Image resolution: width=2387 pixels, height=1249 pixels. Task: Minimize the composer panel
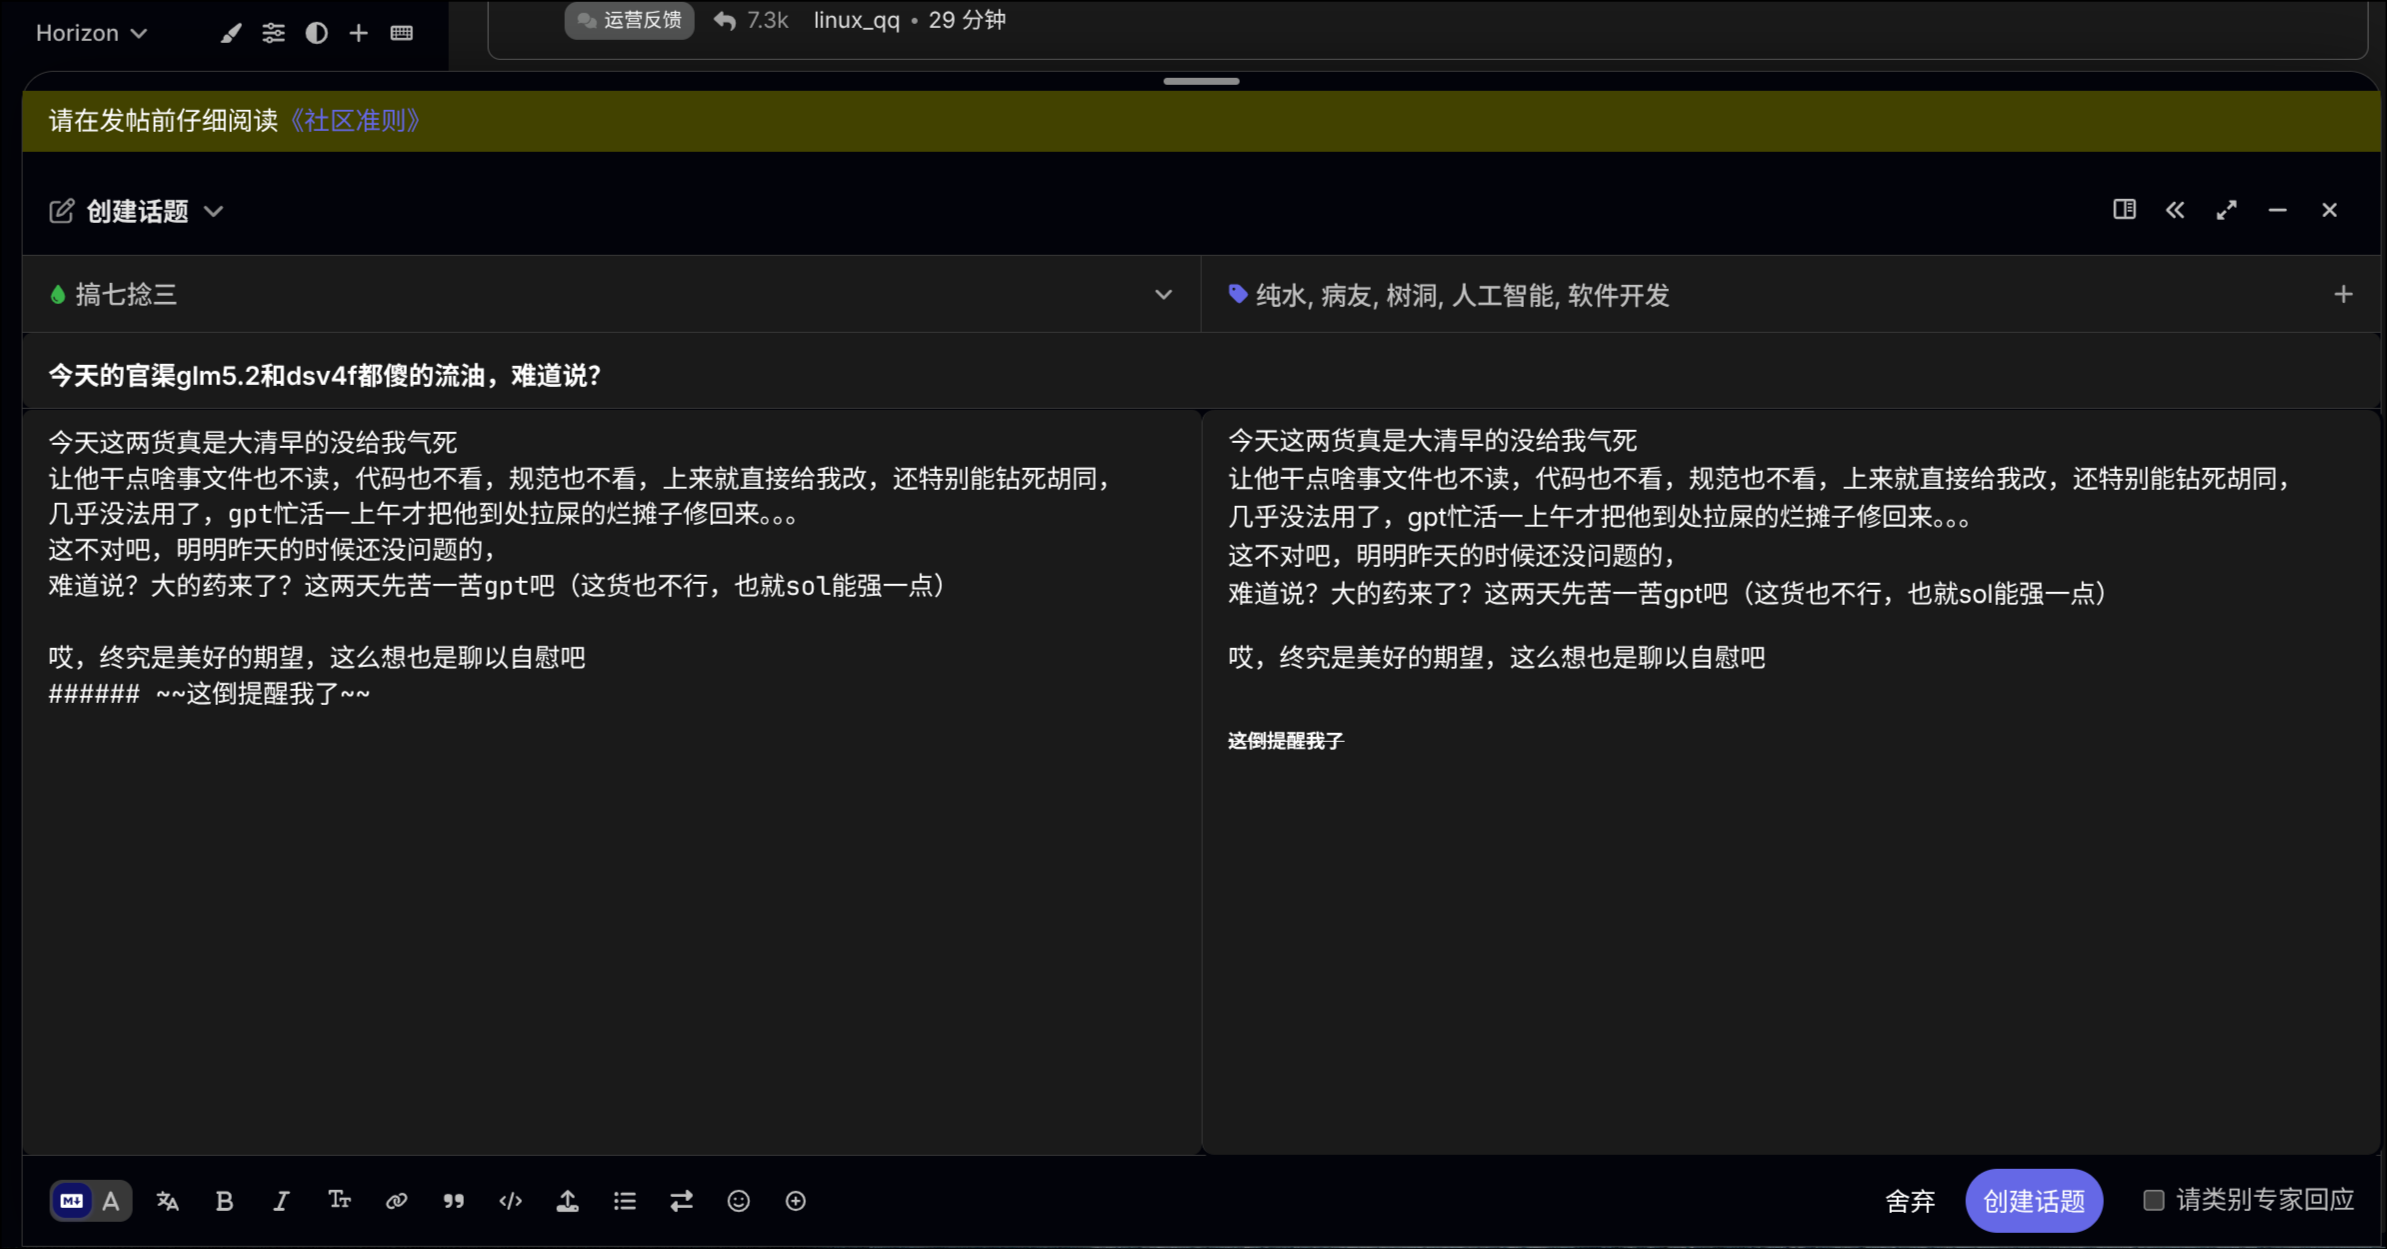pos(2277,209)
